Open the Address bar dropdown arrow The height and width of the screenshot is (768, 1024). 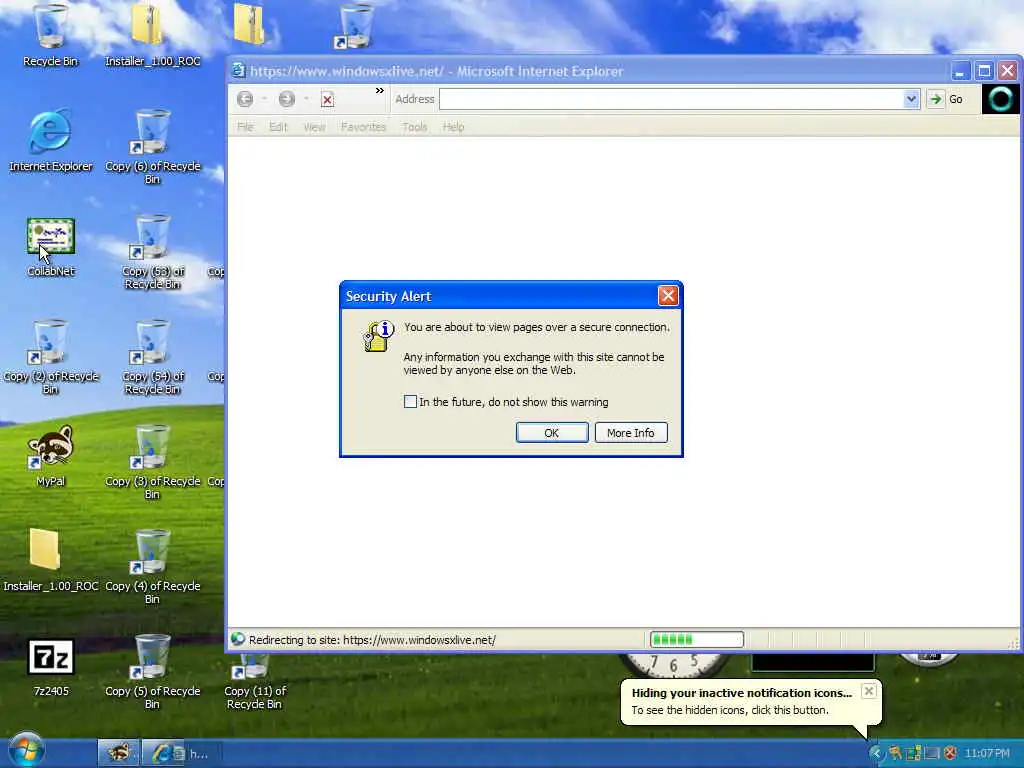[x=911, y=99]
